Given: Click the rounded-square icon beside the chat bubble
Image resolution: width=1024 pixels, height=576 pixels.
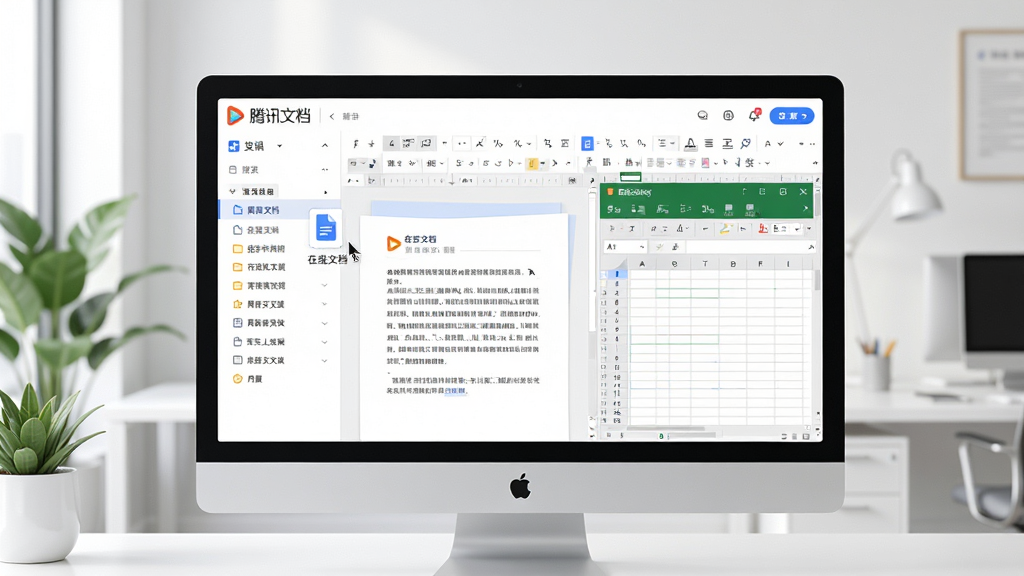Looking at the screenshot, I should [x=728, y=116].
